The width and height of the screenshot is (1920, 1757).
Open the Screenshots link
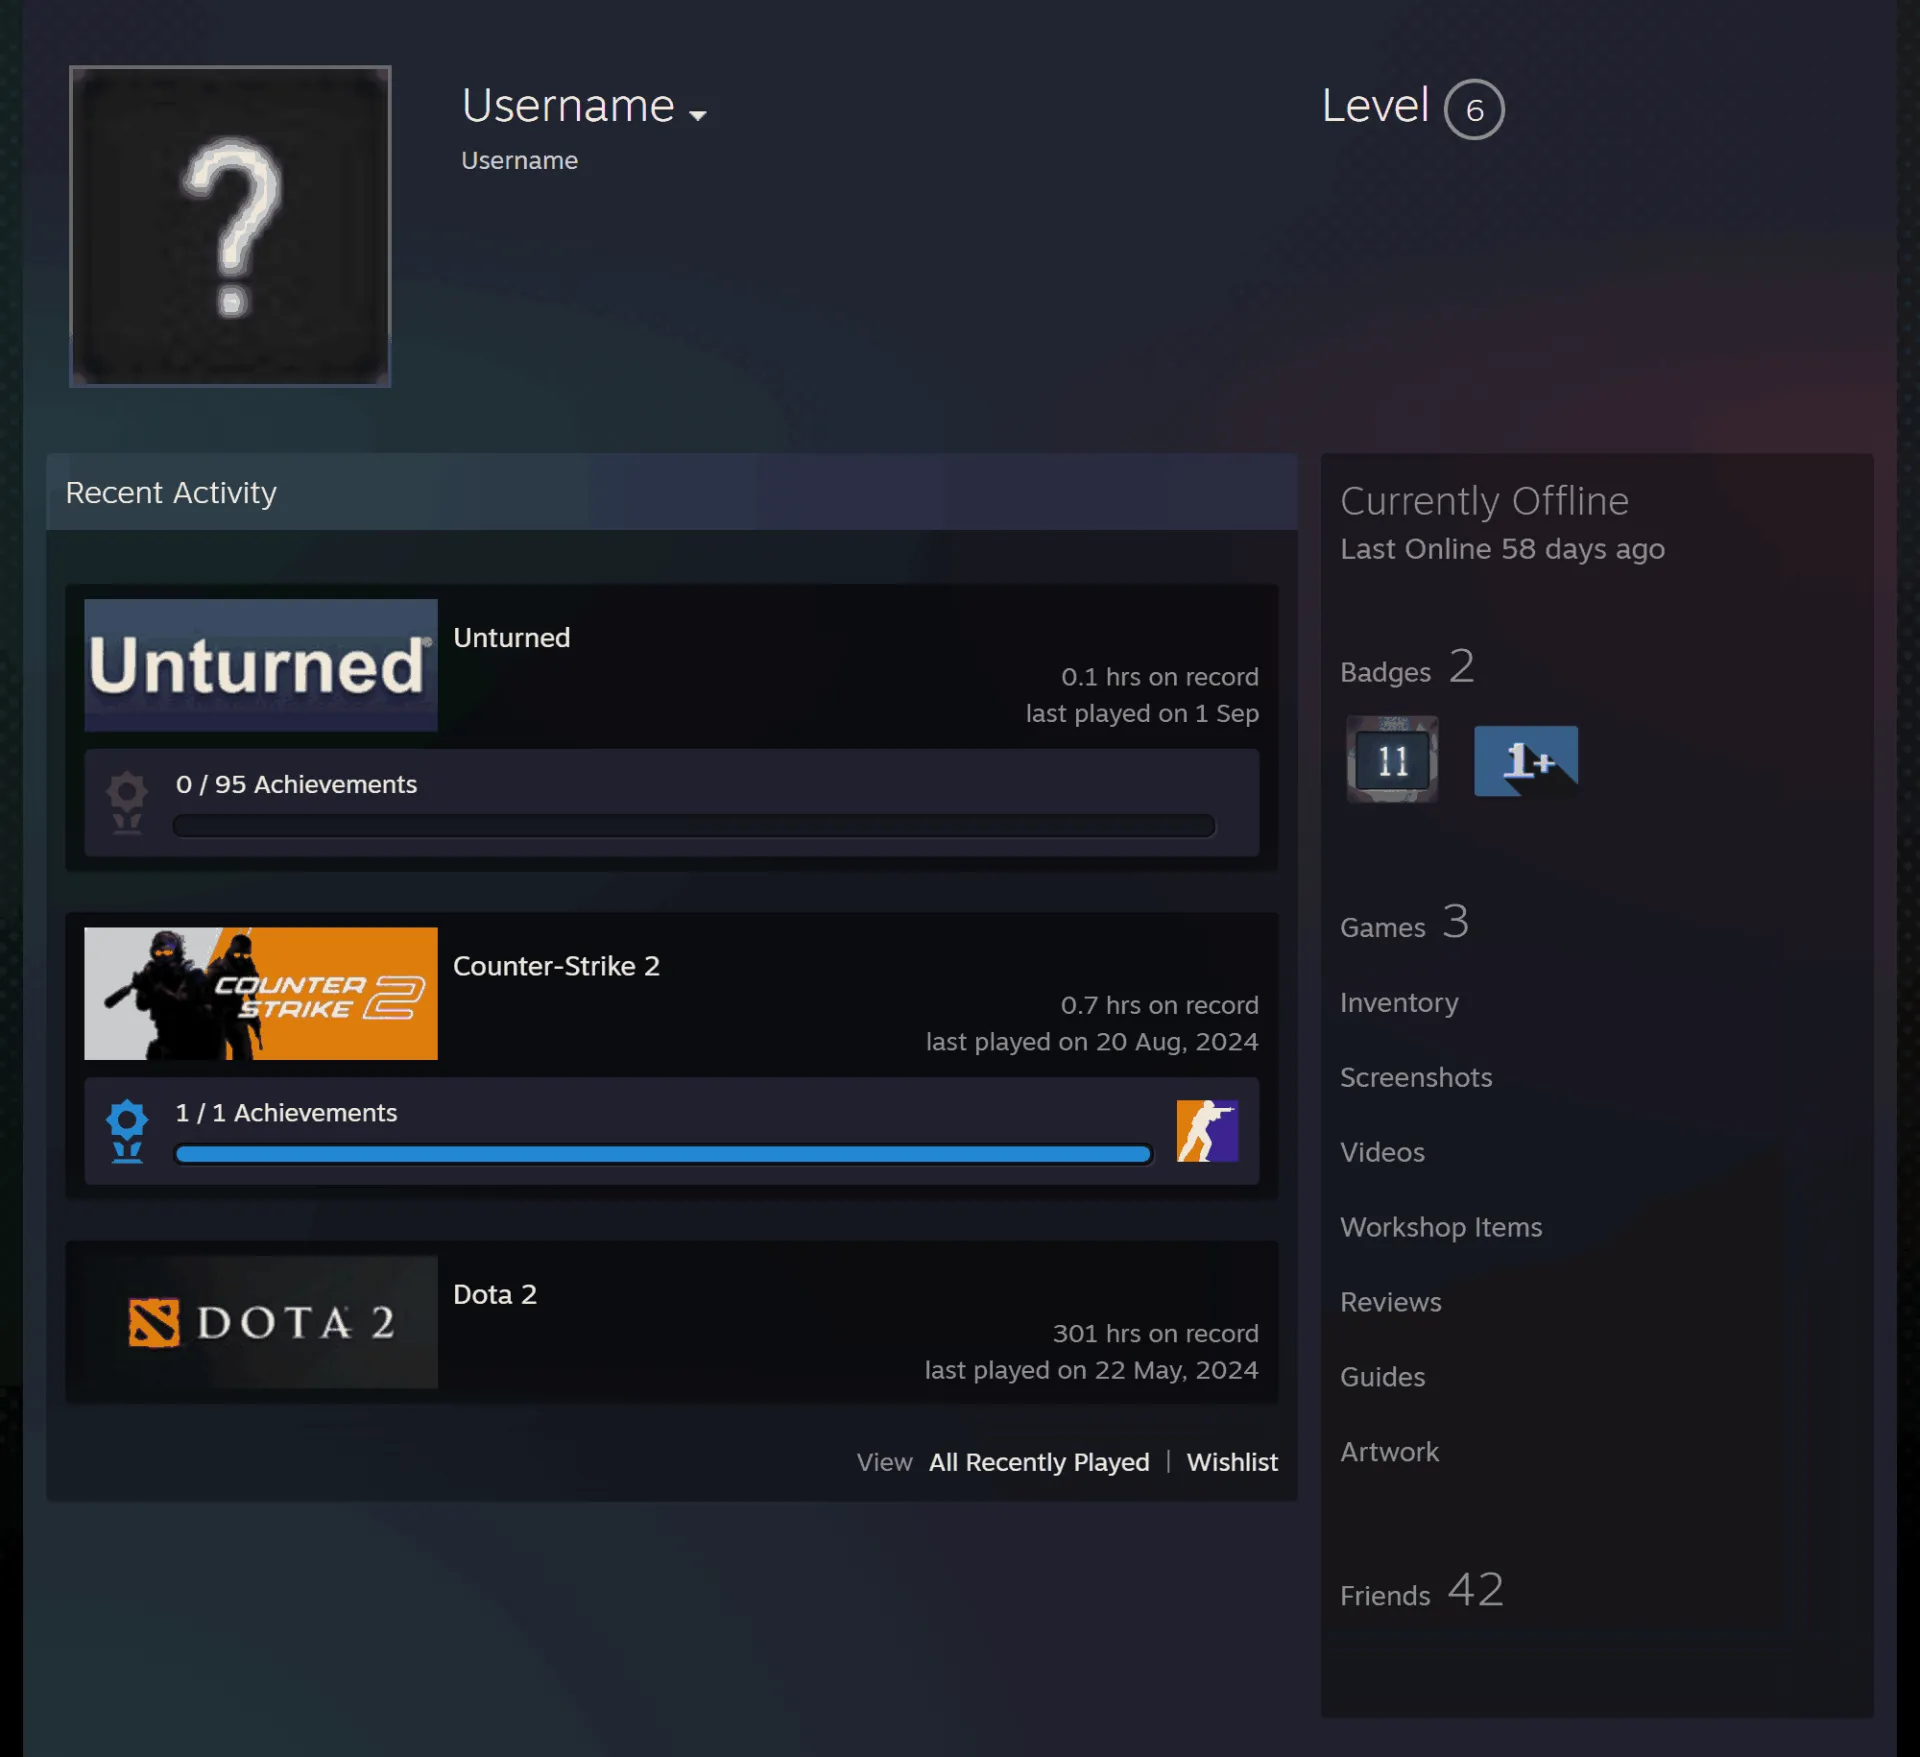point(1416,1077)
